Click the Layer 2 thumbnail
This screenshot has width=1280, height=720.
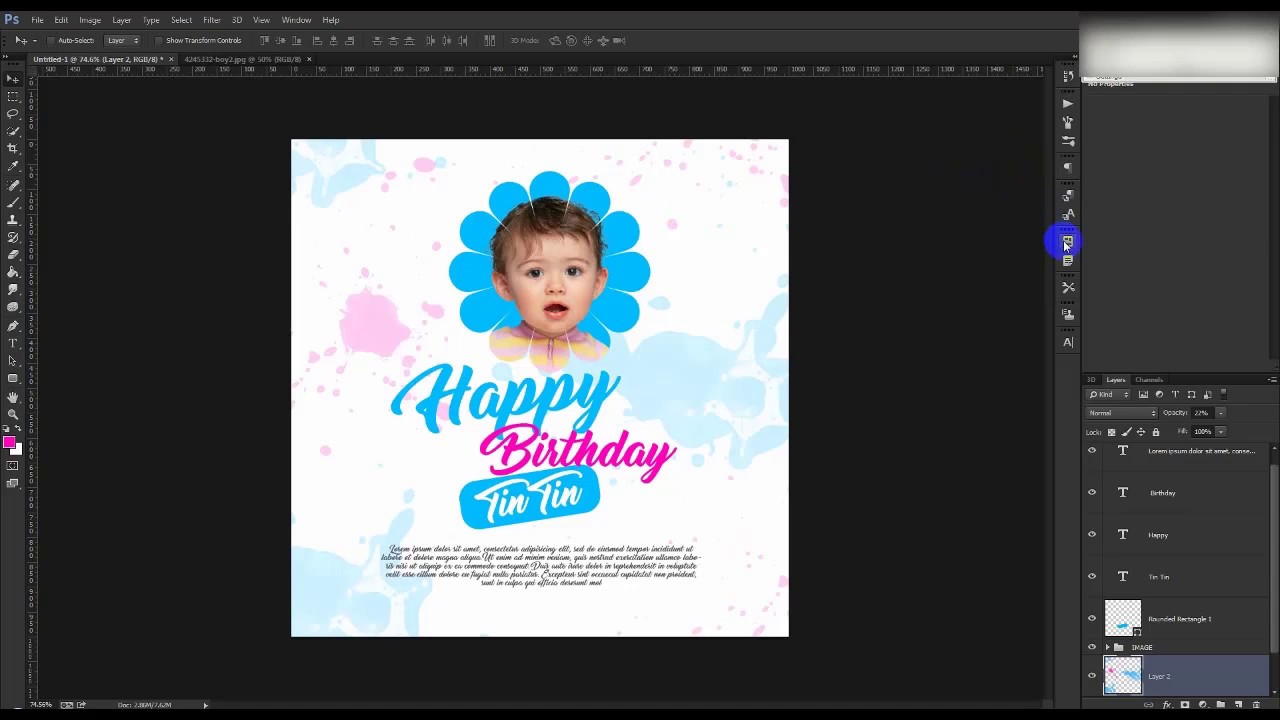tap(1122, 676)
